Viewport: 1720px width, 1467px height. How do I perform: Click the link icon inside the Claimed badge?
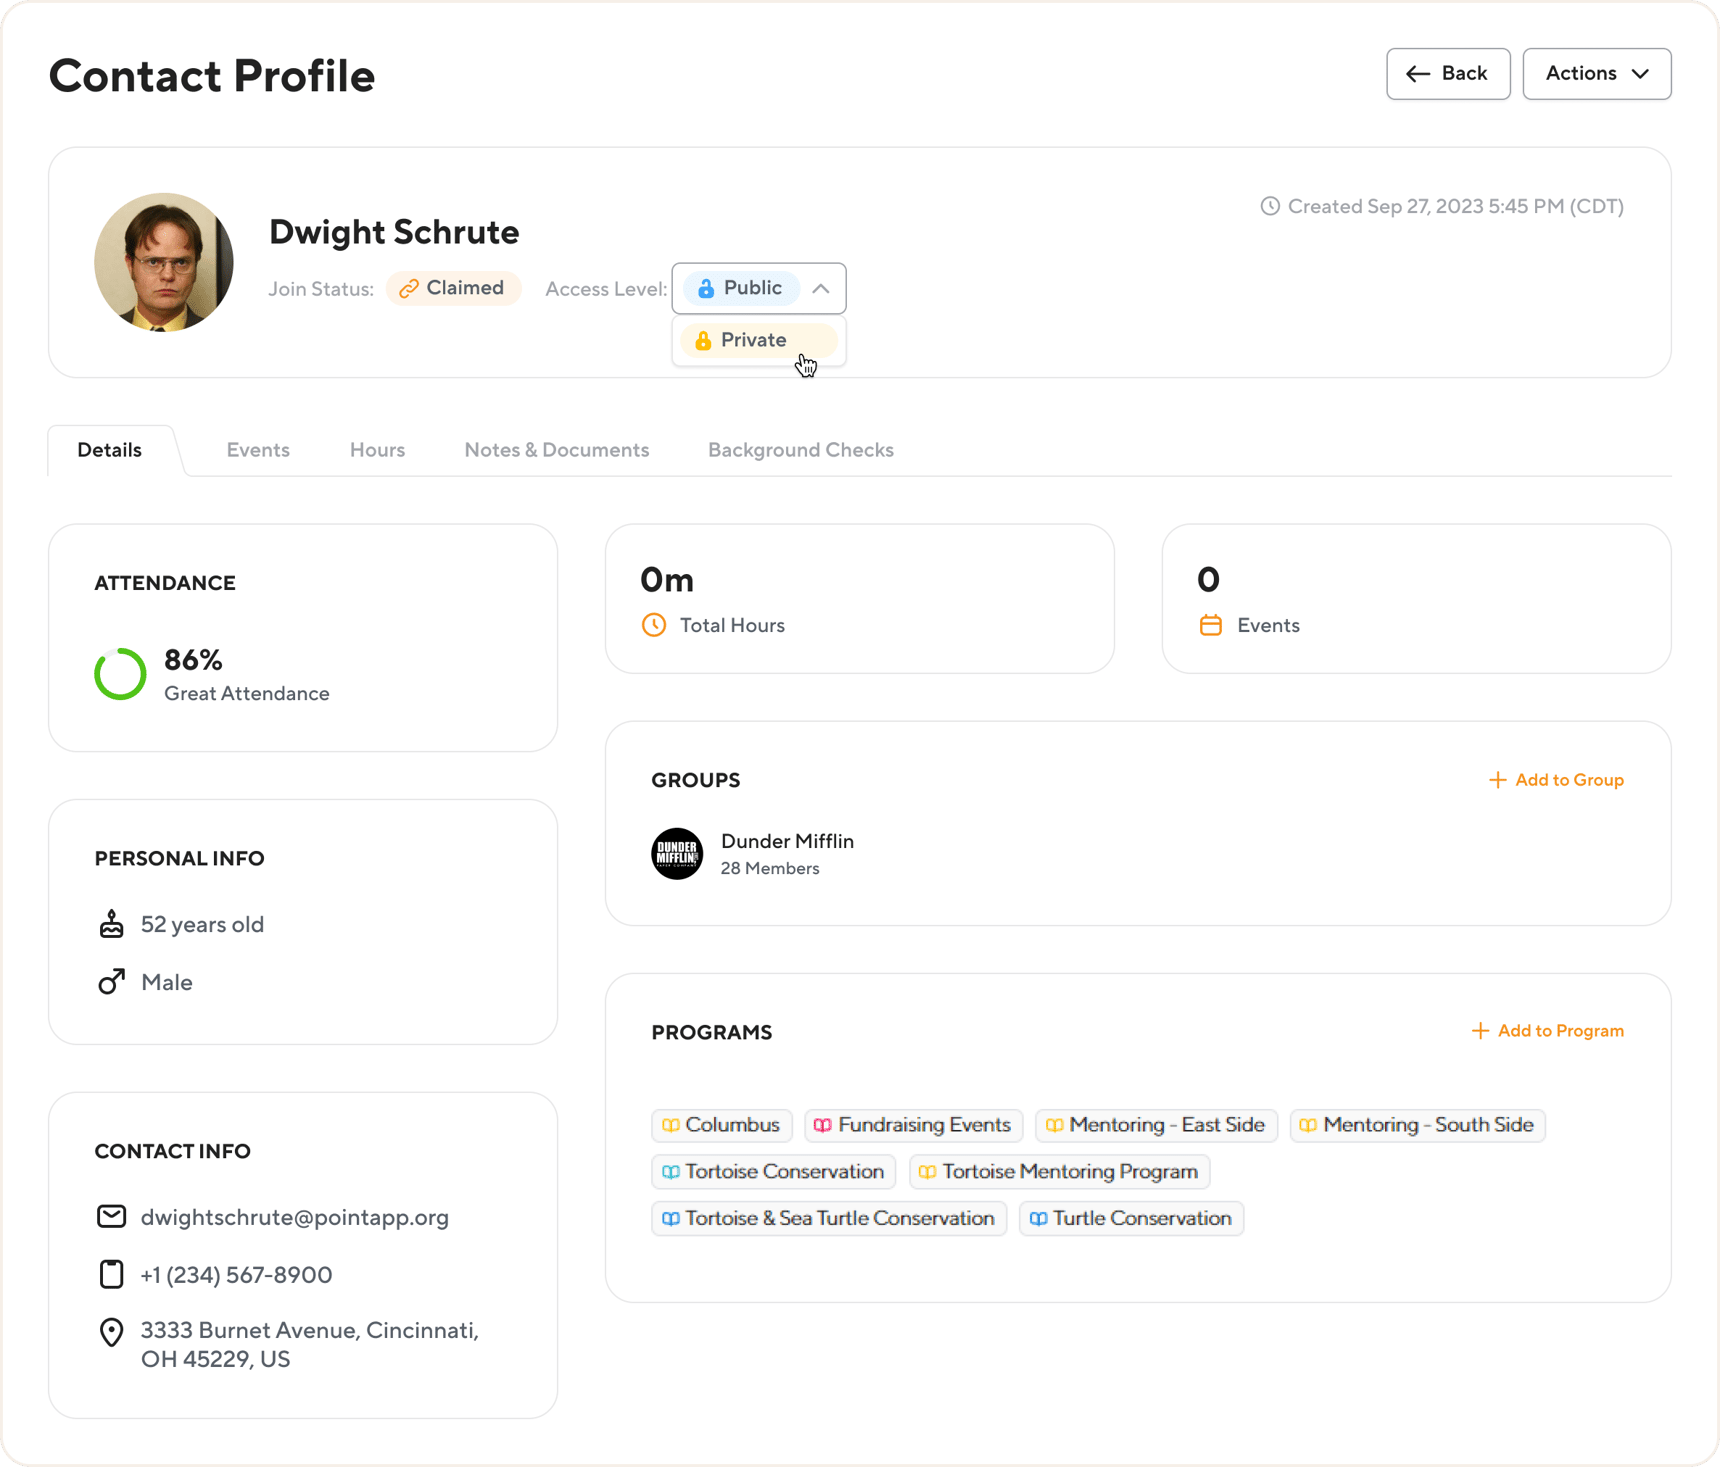click(408, 288)
